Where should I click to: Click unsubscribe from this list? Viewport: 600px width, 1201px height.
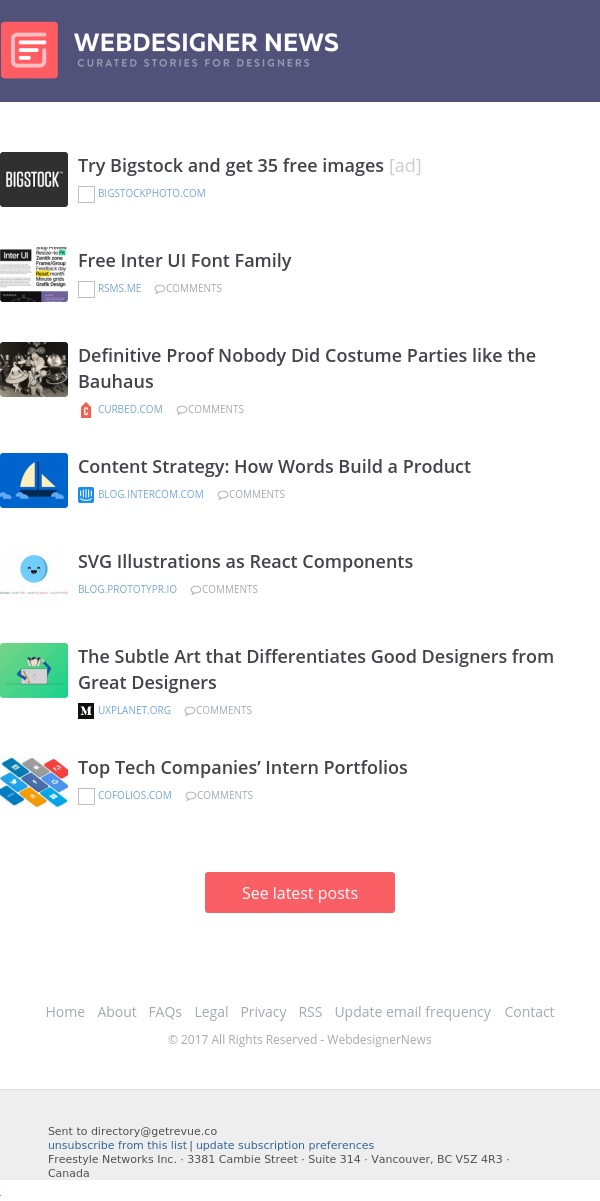point(117,1146)
